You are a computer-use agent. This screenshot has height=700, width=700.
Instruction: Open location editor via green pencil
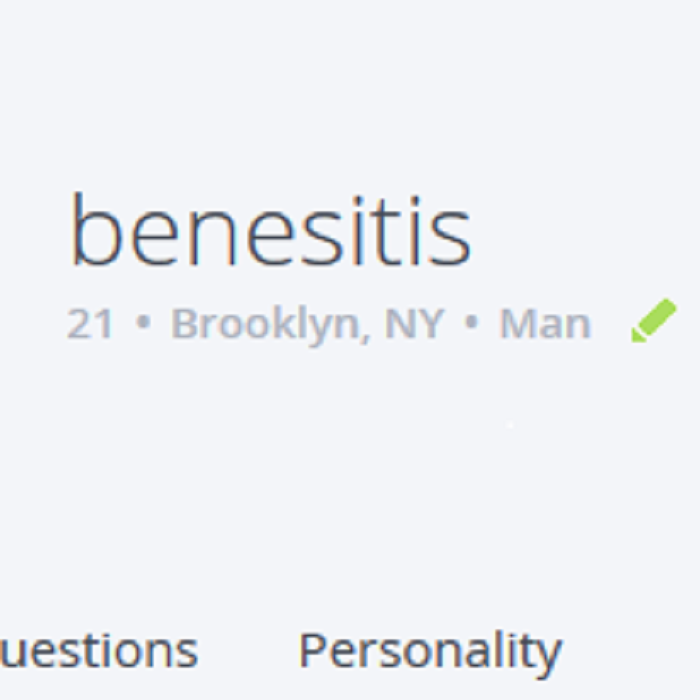[x=654, y=321]
